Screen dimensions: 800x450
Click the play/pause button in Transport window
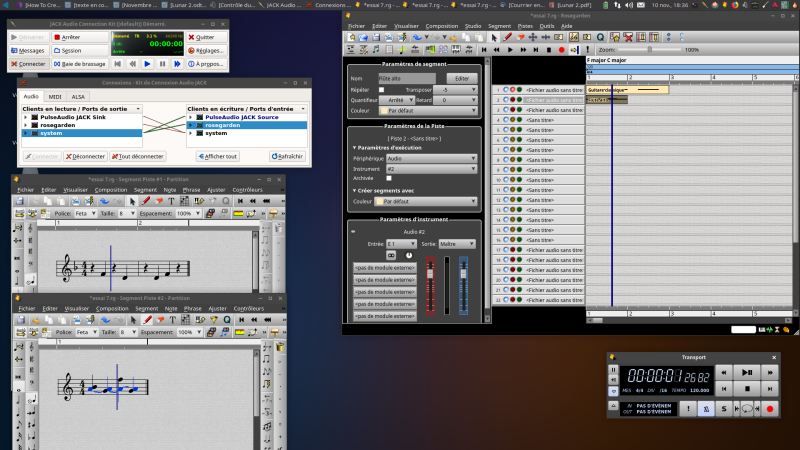point(747,371)
